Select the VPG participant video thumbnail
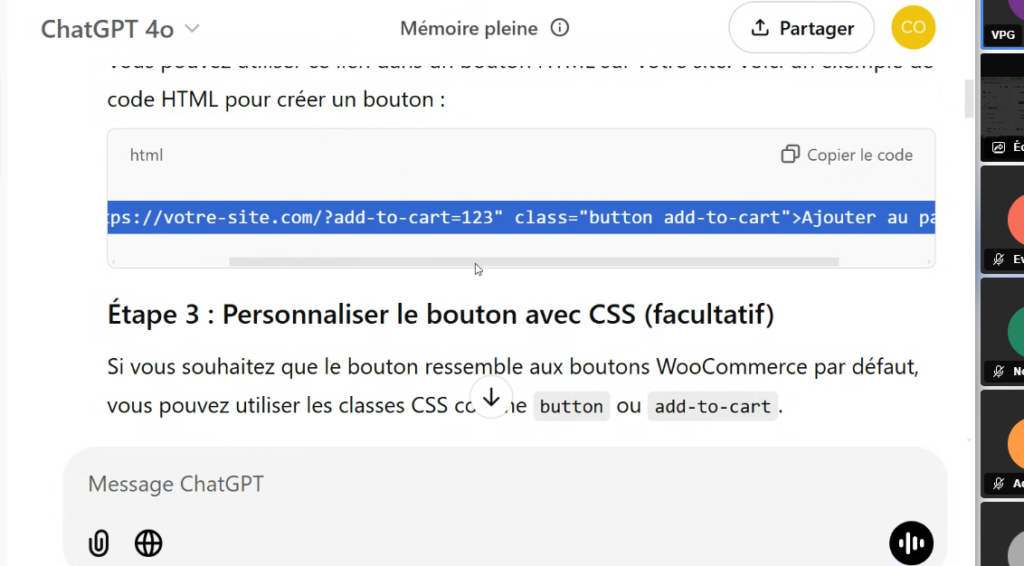 coord(1003,22)
